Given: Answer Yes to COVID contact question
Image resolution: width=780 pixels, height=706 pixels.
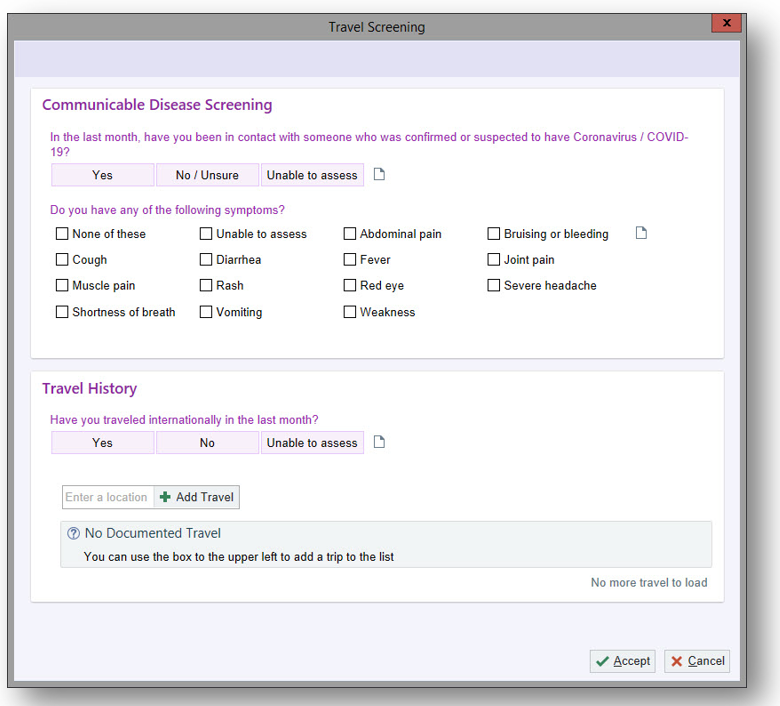Looking at the screenshot, I should coord(103,175).
